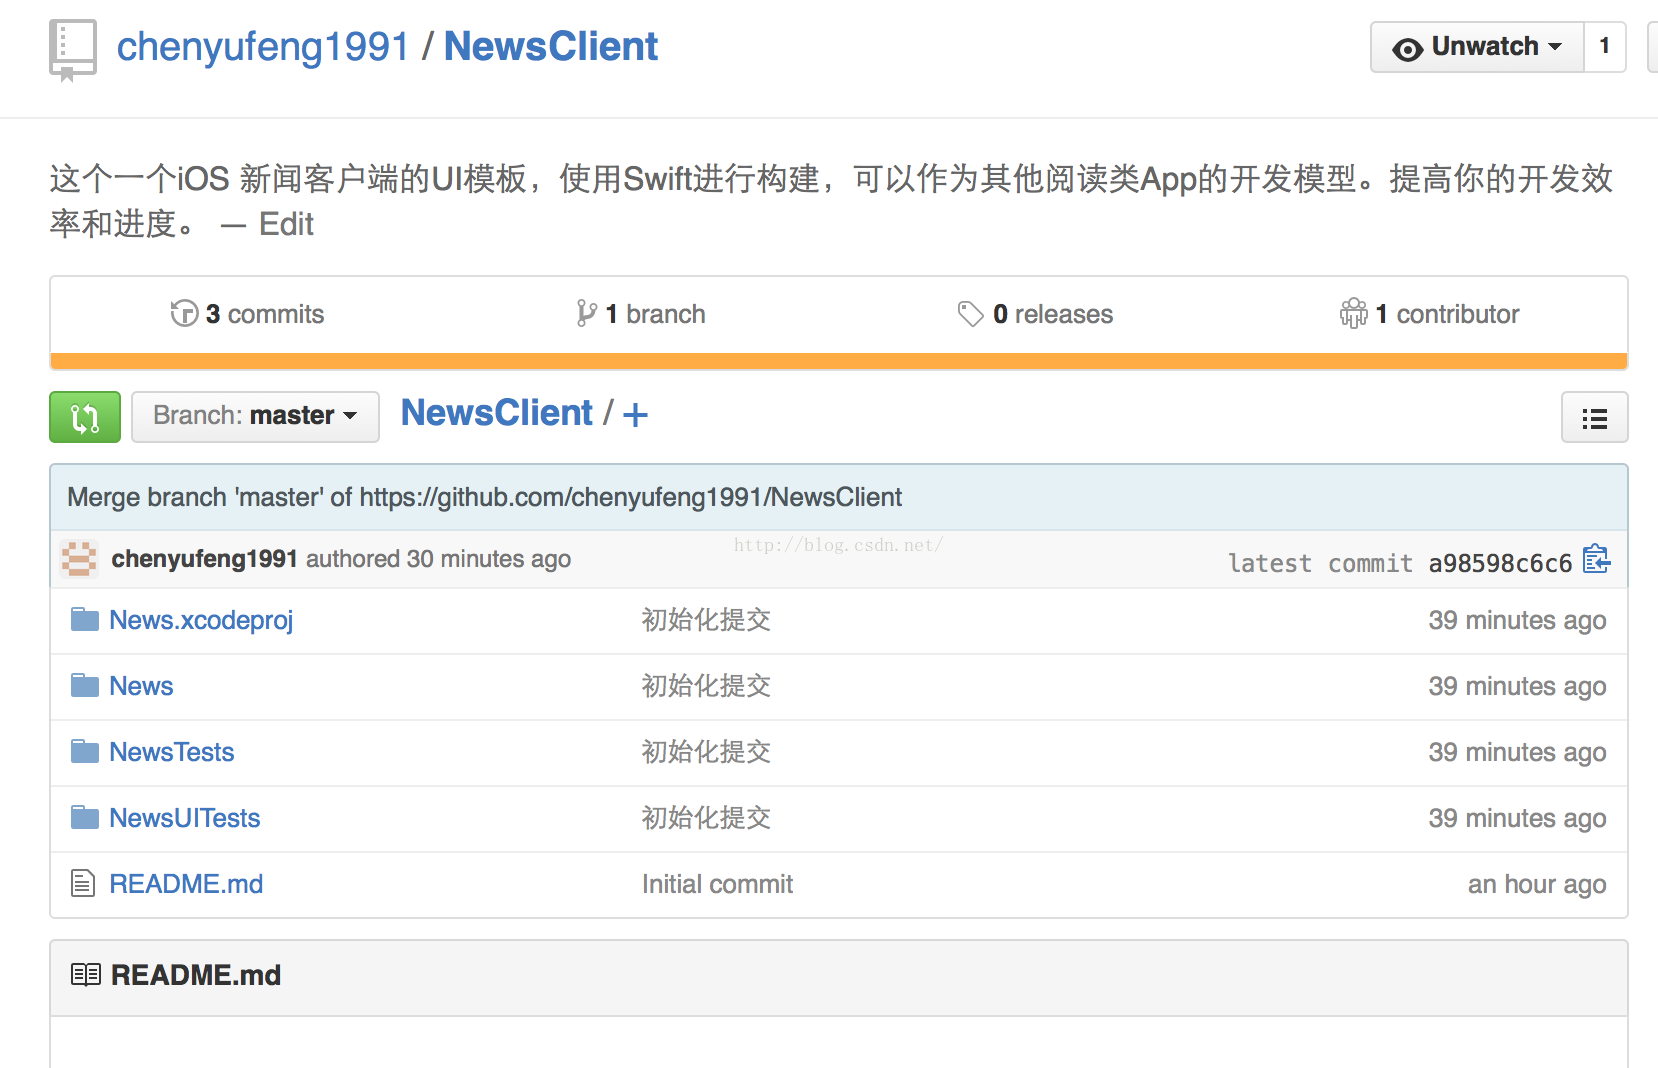Open 初始化提交 commit for NewsUITests
1658x1068 pixels.
point(706,818)
